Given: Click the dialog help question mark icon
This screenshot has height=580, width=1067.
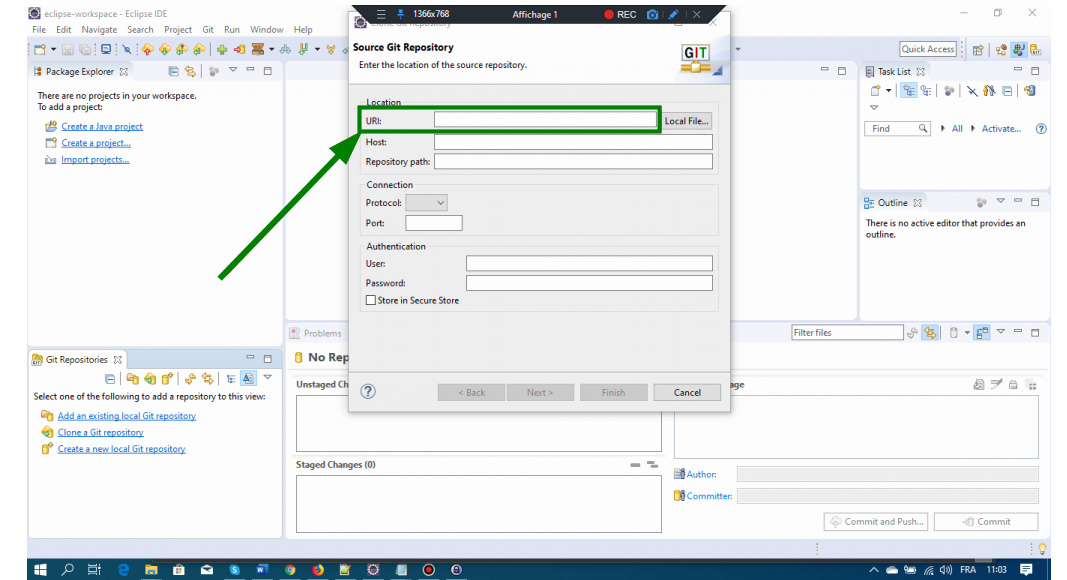Looking at the screenshot, I should point(368,391).
